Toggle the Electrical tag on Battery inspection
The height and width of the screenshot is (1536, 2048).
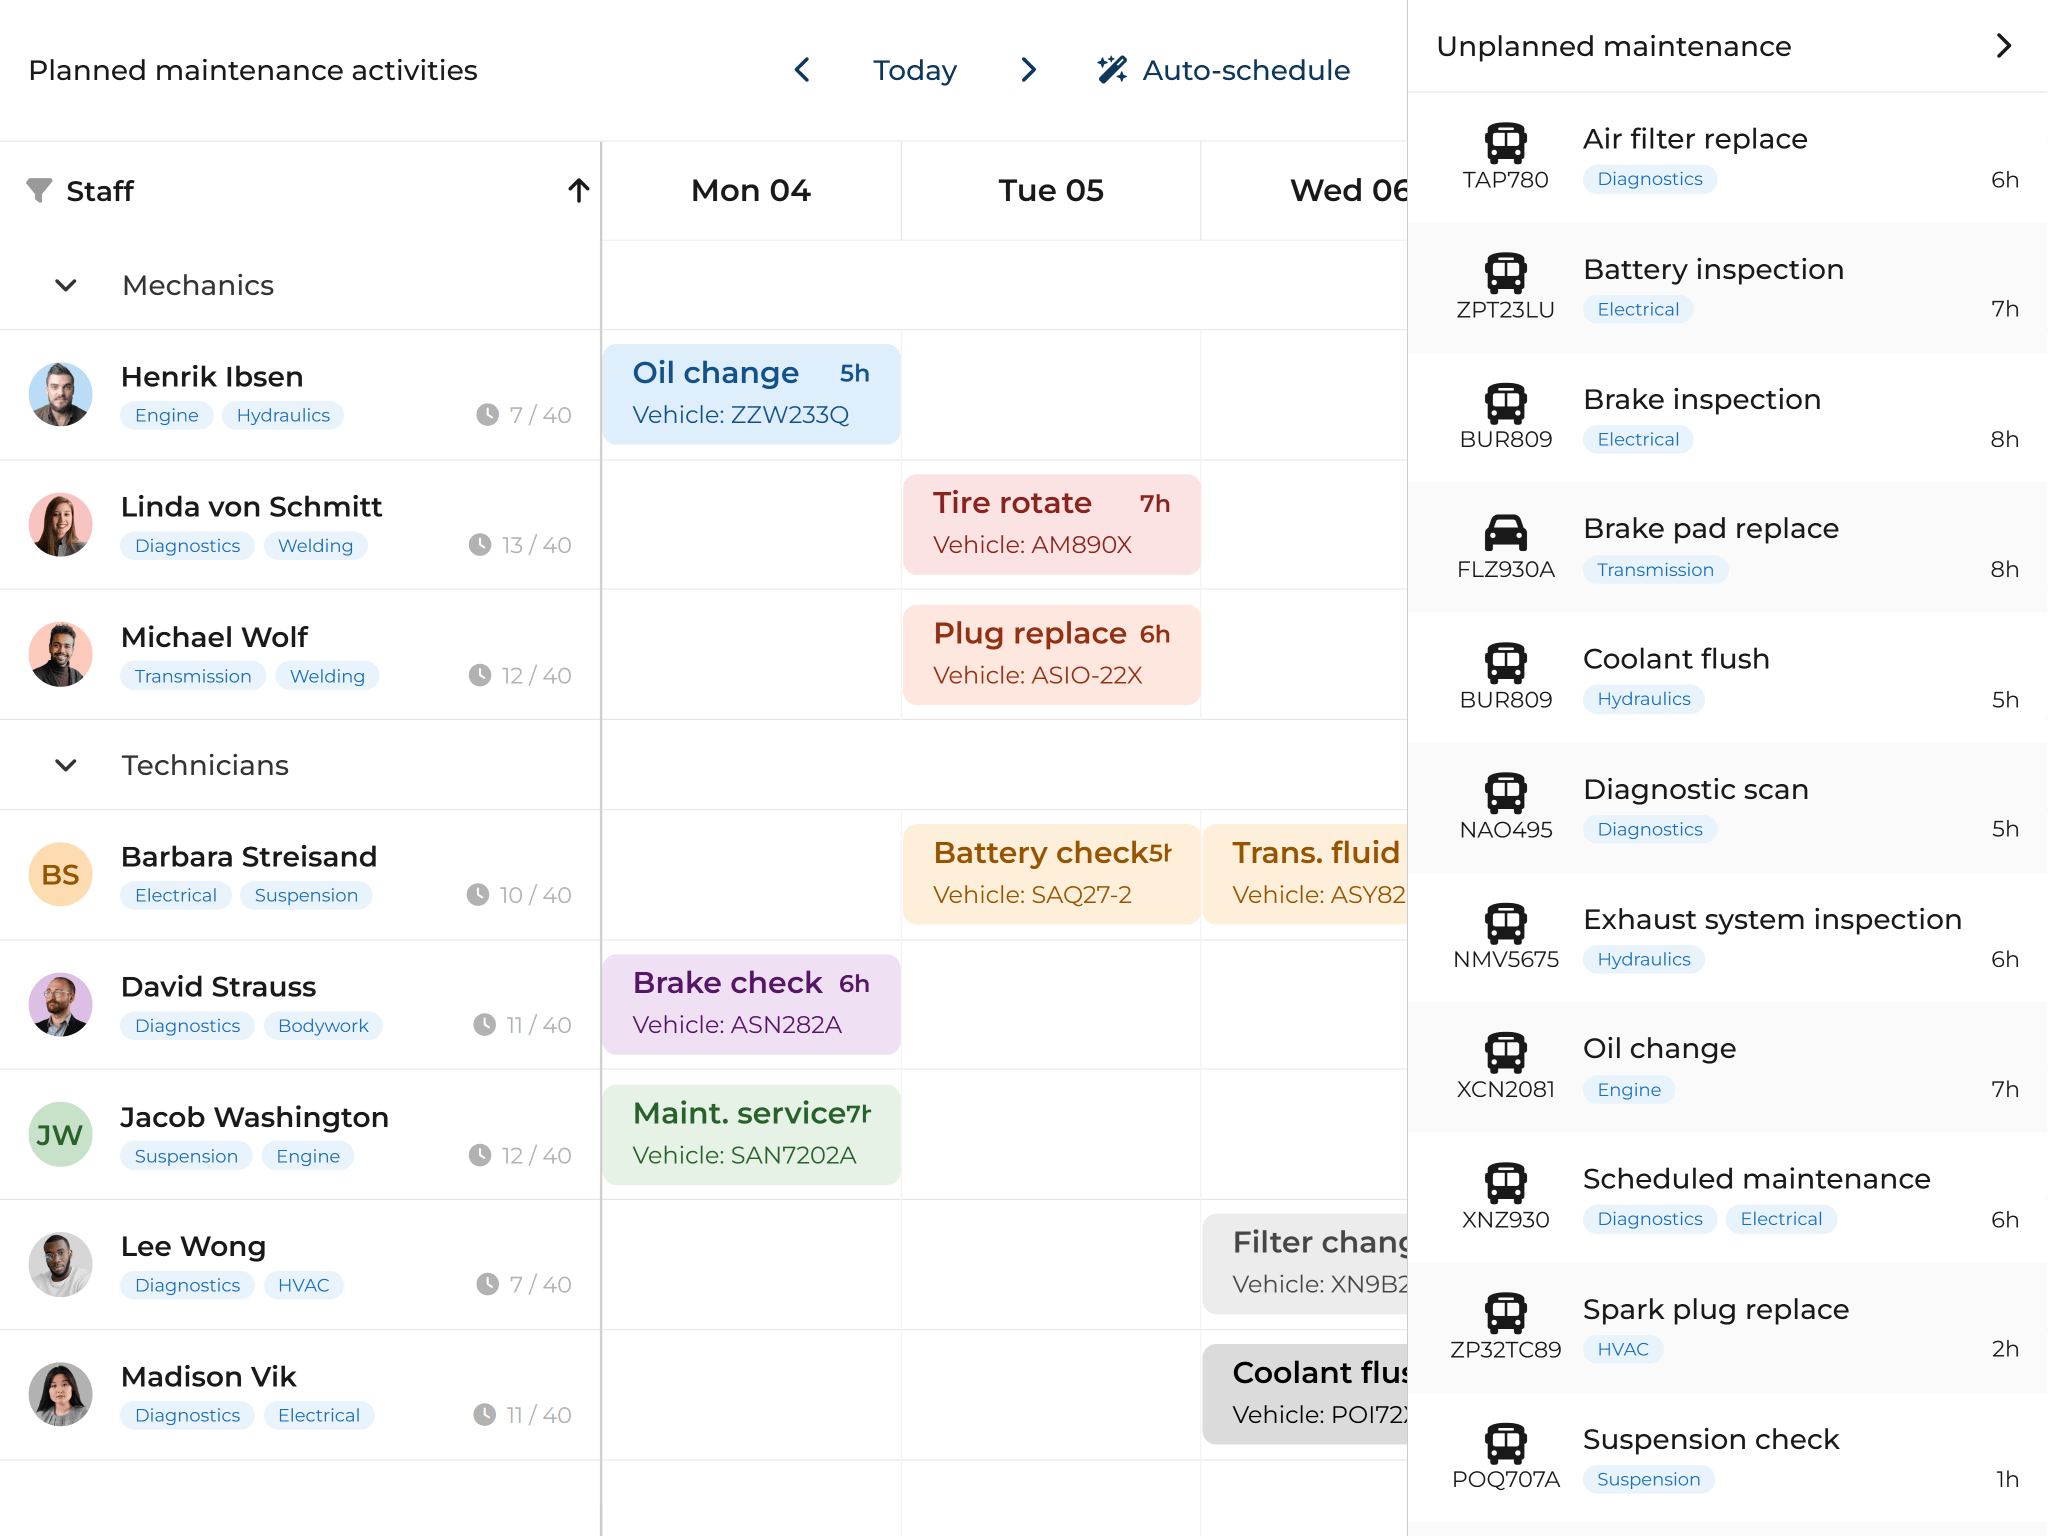pyautogui.click(x=1637, y=309)
